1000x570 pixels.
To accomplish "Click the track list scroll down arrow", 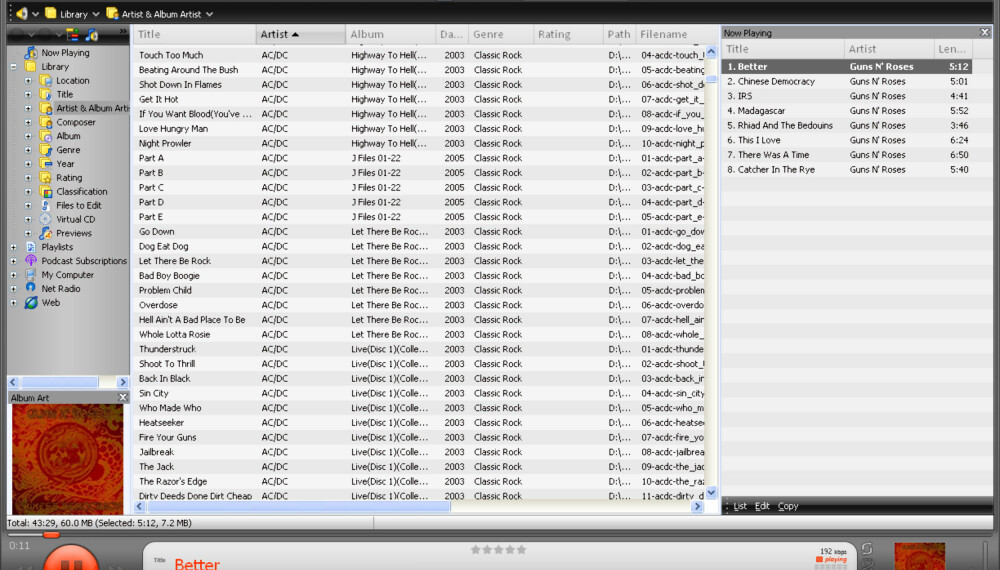I will pyautogui.click(x=711, y=492).
